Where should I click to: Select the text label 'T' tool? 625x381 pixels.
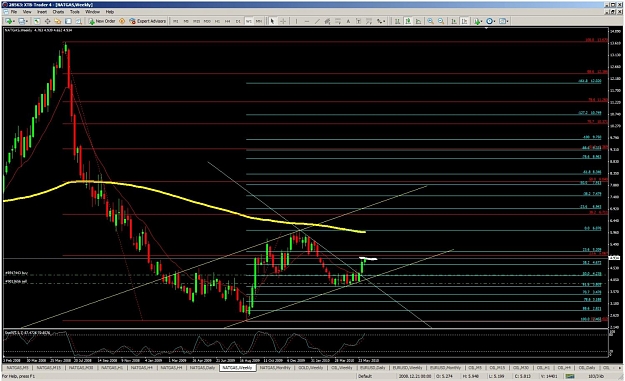358,21
